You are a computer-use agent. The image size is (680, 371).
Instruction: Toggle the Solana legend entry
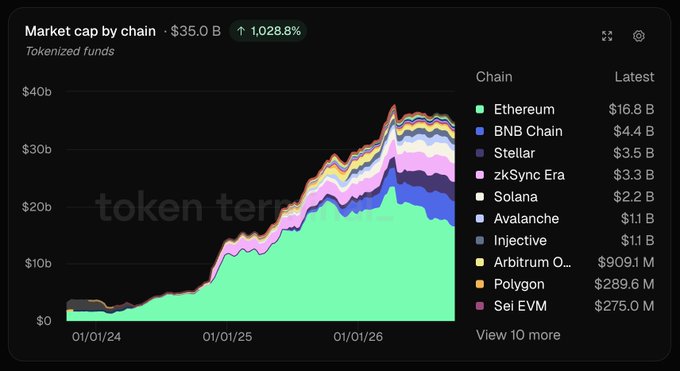[x=565, y=197]
